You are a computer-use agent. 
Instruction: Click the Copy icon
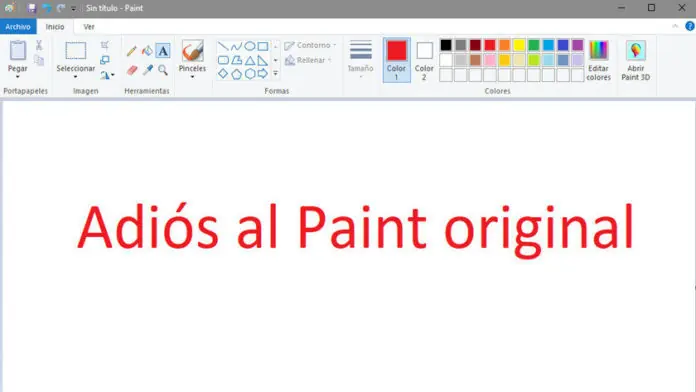(x=39, y=60)
